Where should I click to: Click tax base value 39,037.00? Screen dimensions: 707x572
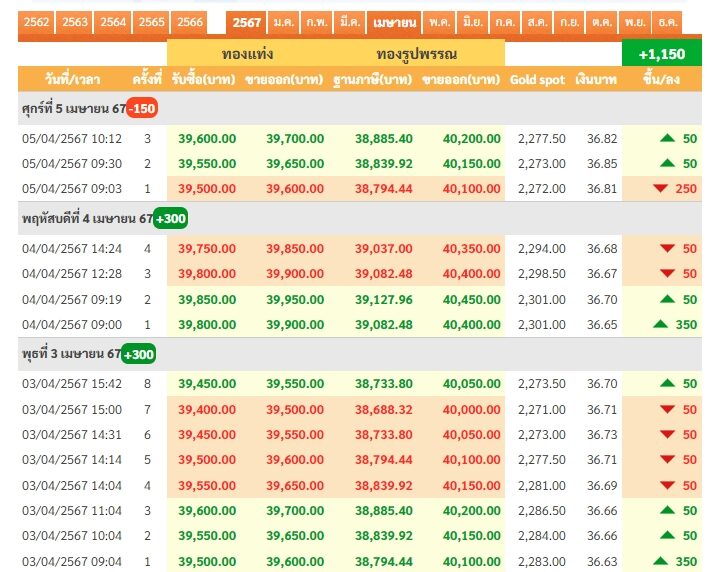383,248
